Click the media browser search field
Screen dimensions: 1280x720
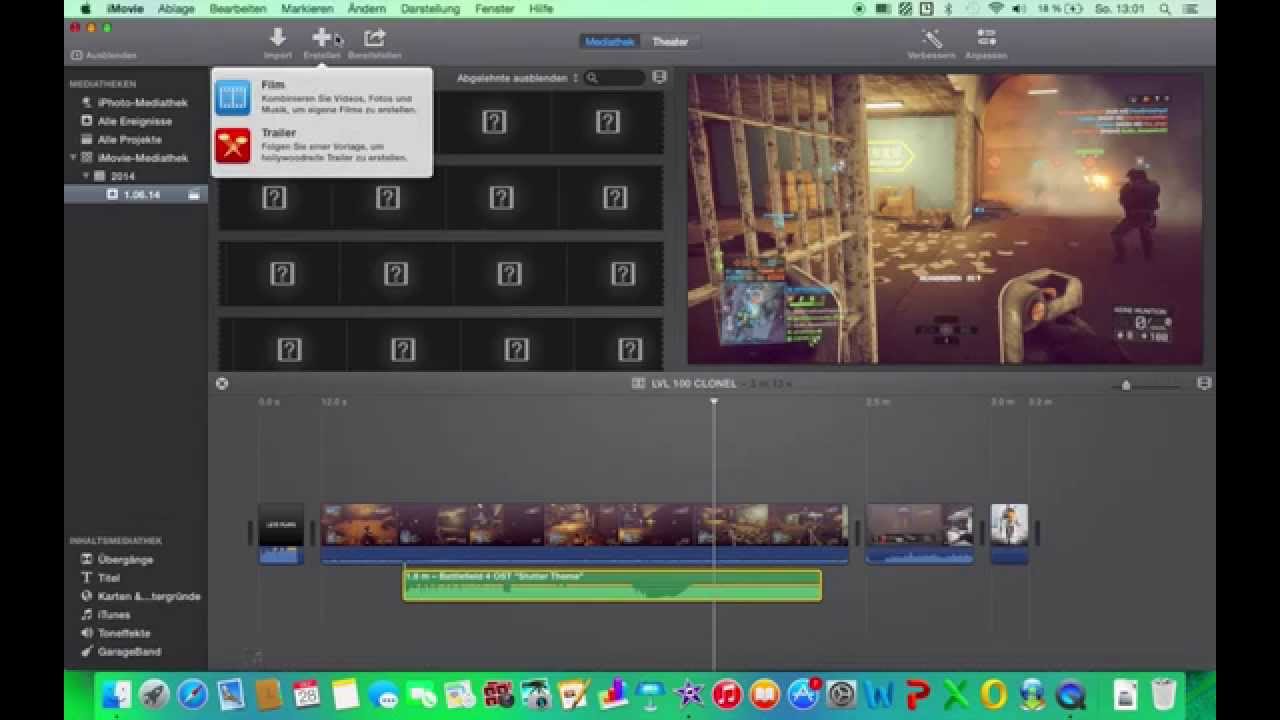tap(615, 78)
